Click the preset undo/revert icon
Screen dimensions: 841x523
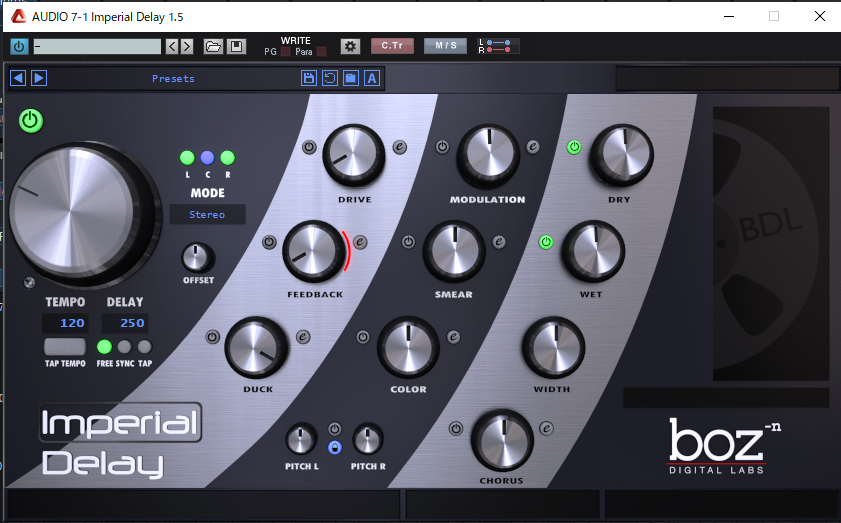pos(330,78)
